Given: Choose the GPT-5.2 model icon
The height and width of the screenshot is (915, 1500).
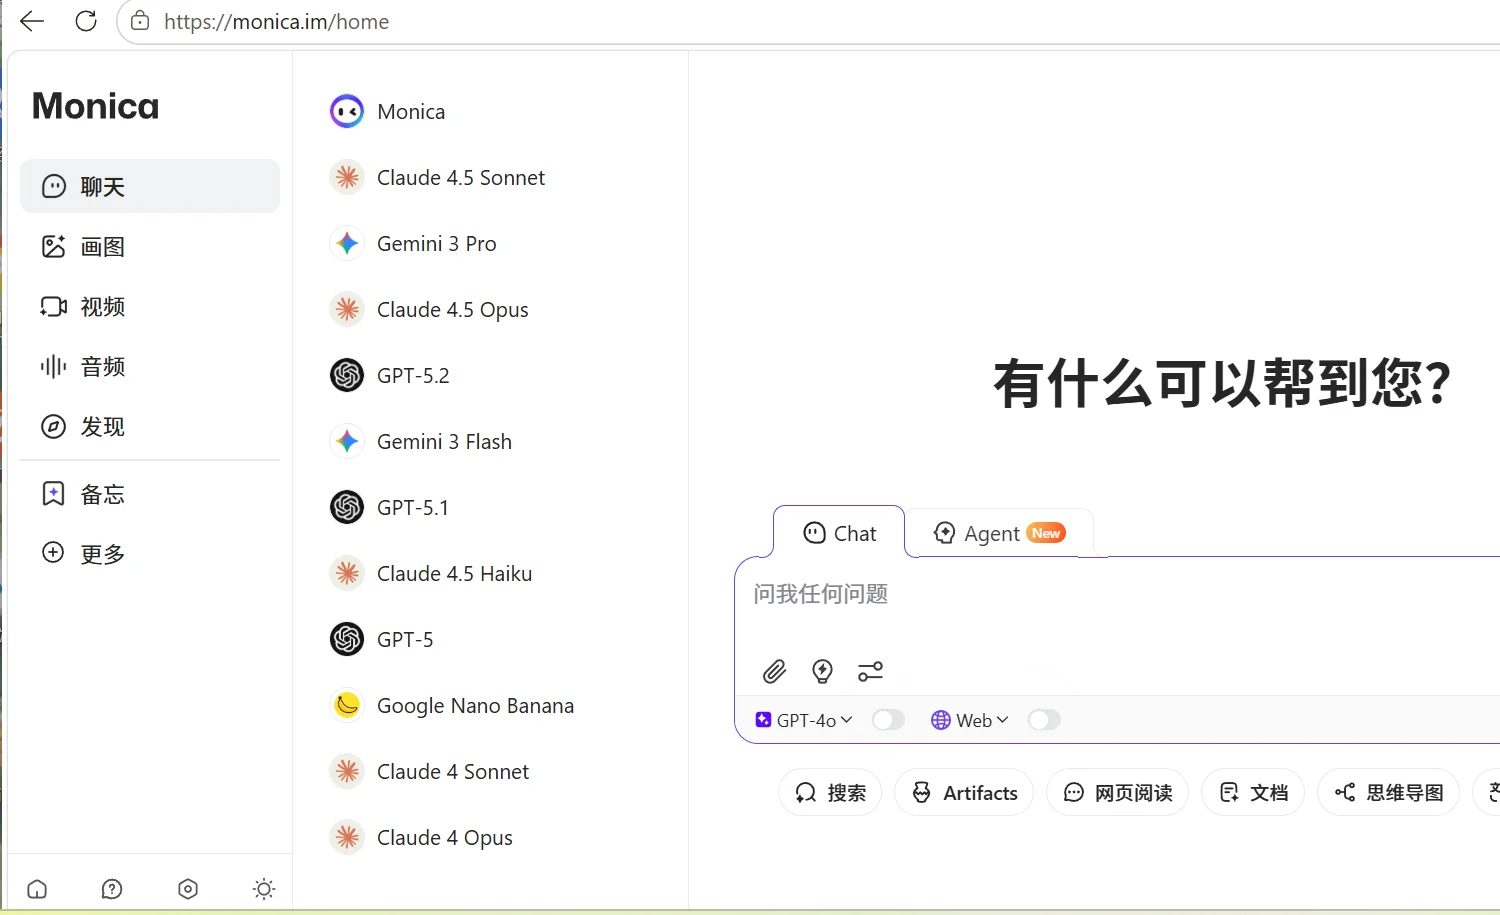Looking at the screenshot, I should (x=347, y=375).
